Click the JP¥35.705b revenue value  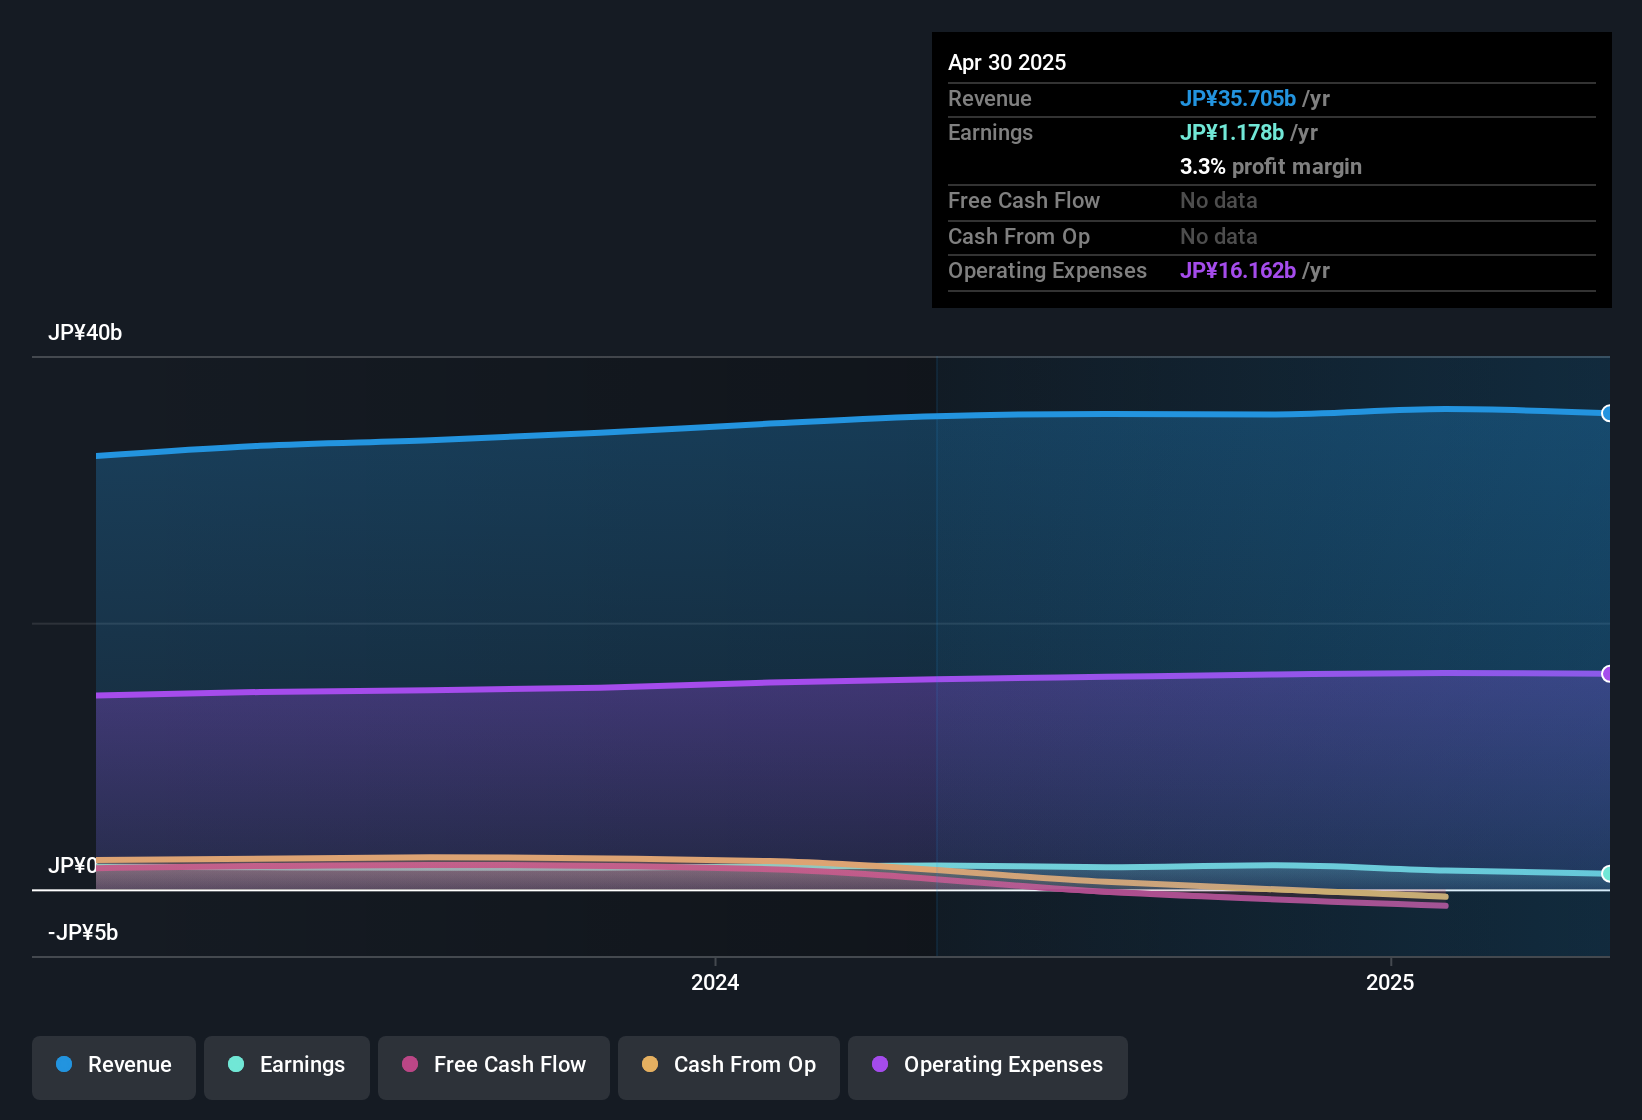tap(1238, 98)
